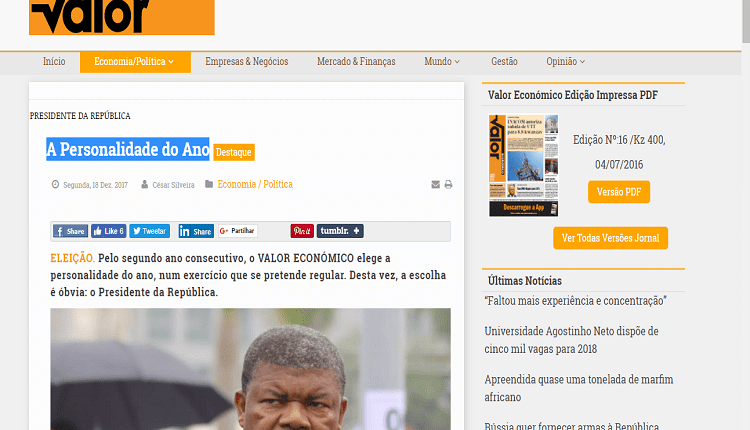Expand the Economia/Política dropdown menu

(x=135, y=62)
